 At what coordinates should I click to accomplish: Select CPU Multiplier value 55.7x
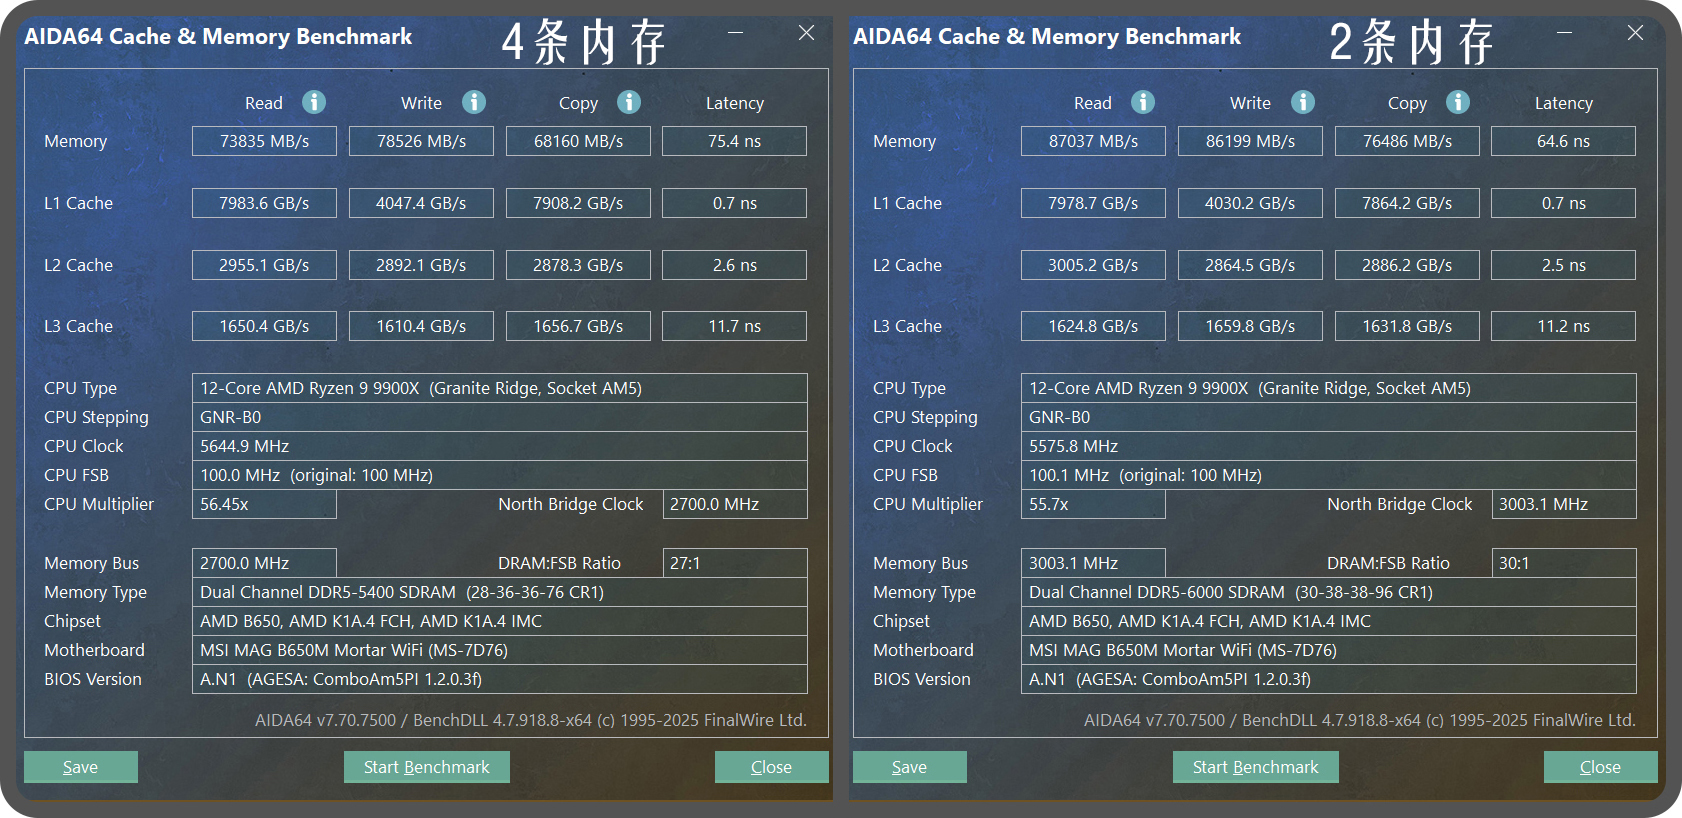(1093, 504)
